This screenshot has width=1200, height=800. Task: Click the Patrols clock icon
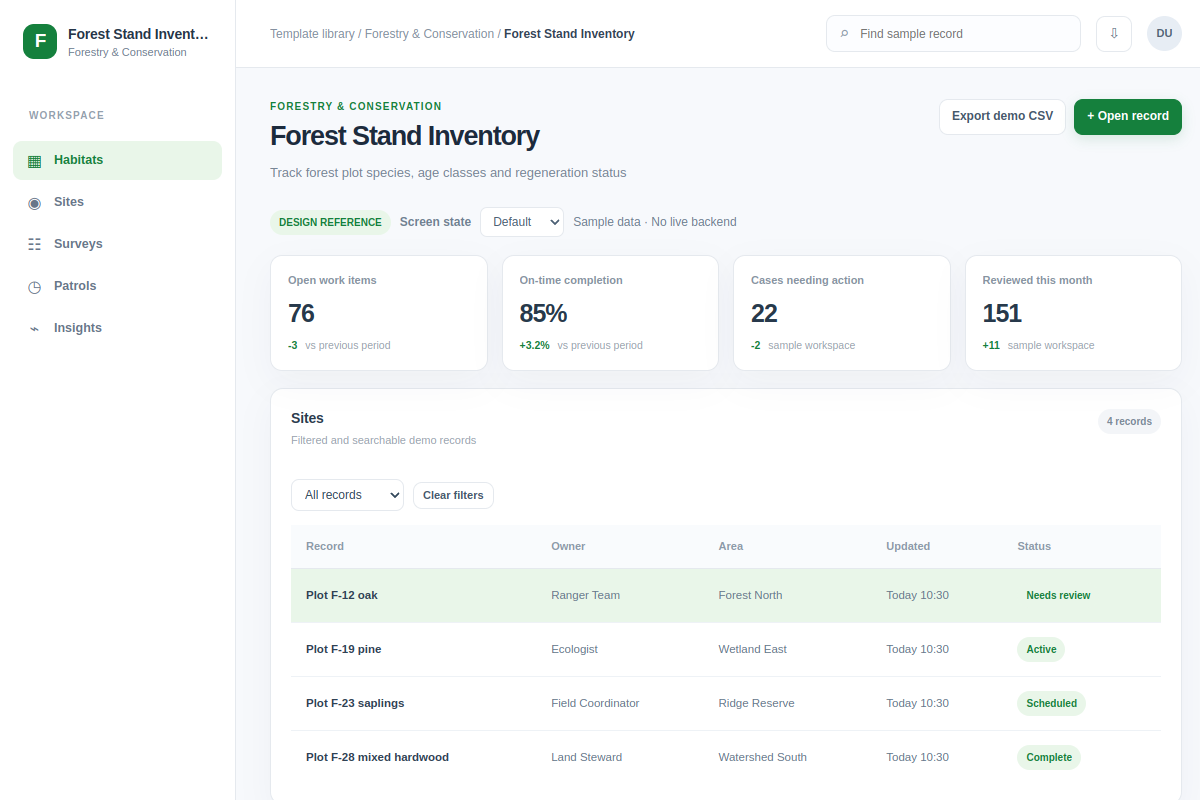34,286
